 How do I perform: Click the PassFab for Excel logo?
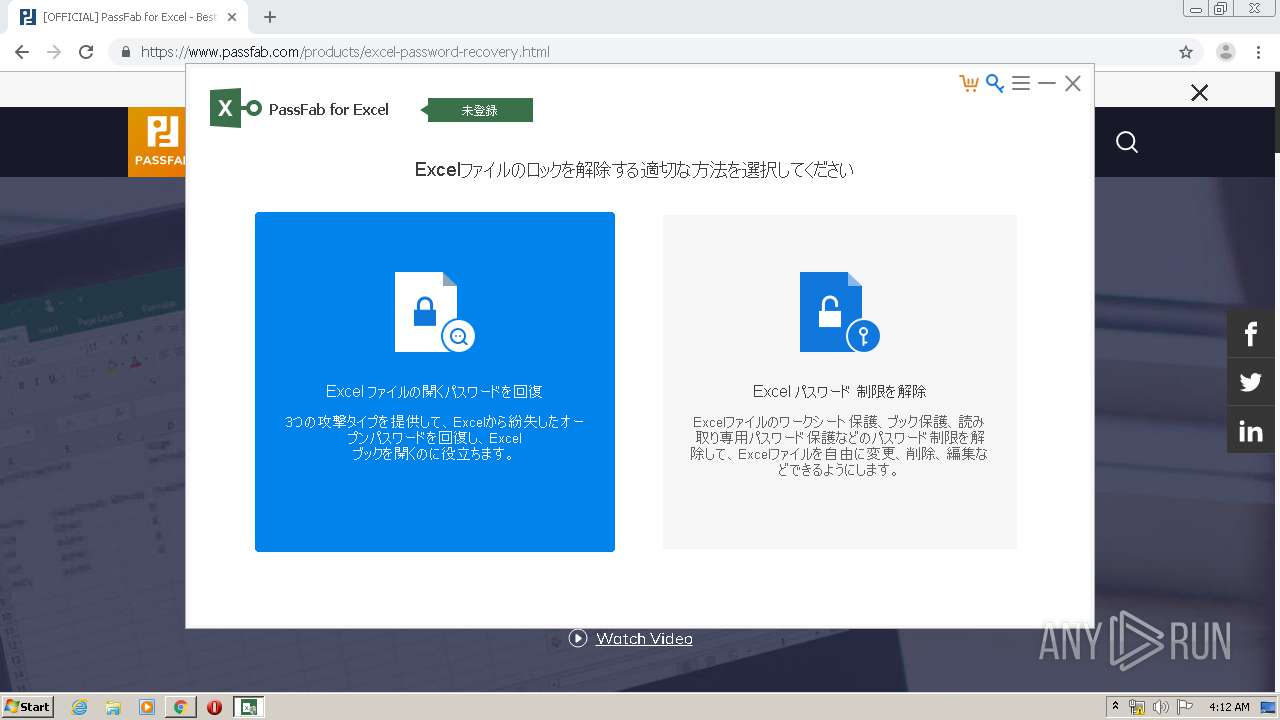point(299,108)
